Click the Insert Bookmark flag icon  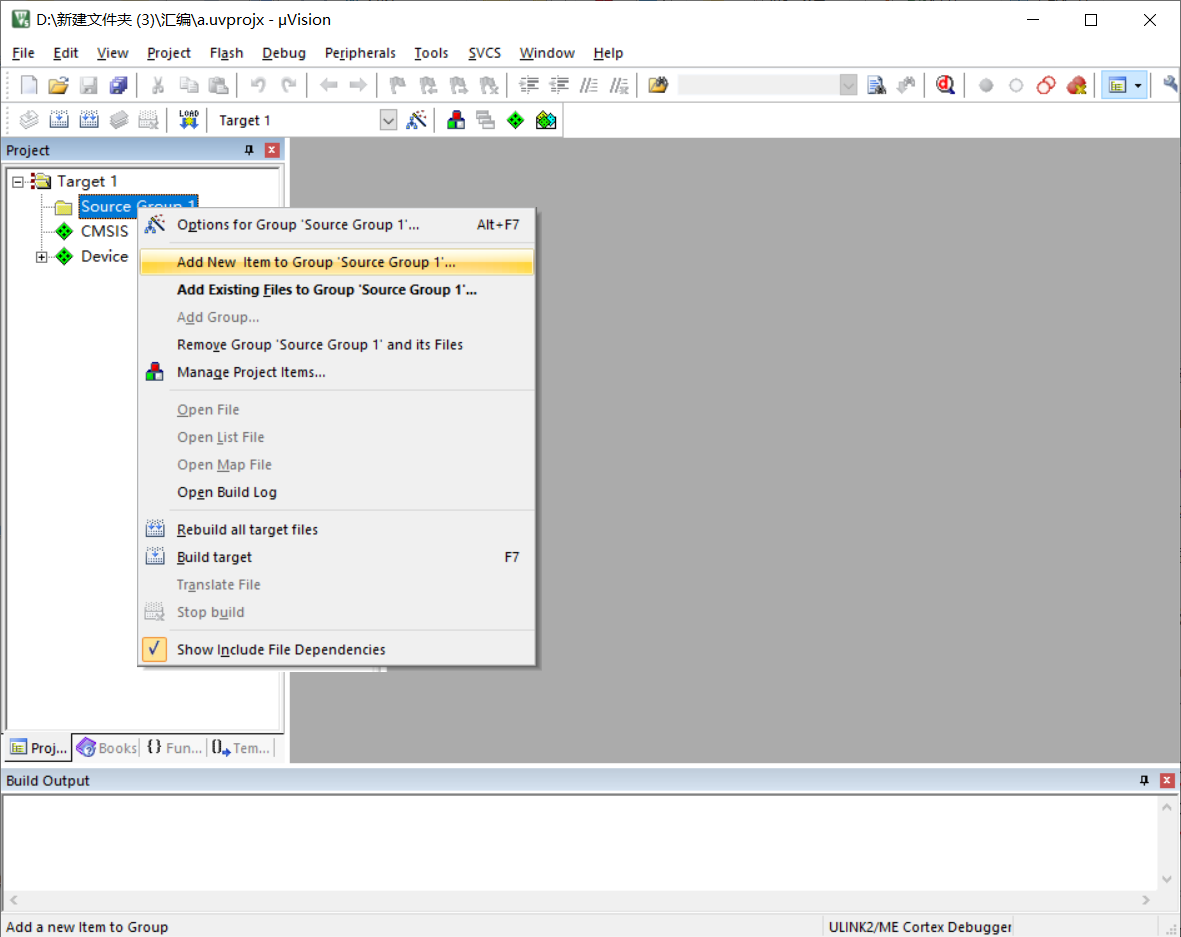pos(398,85)
